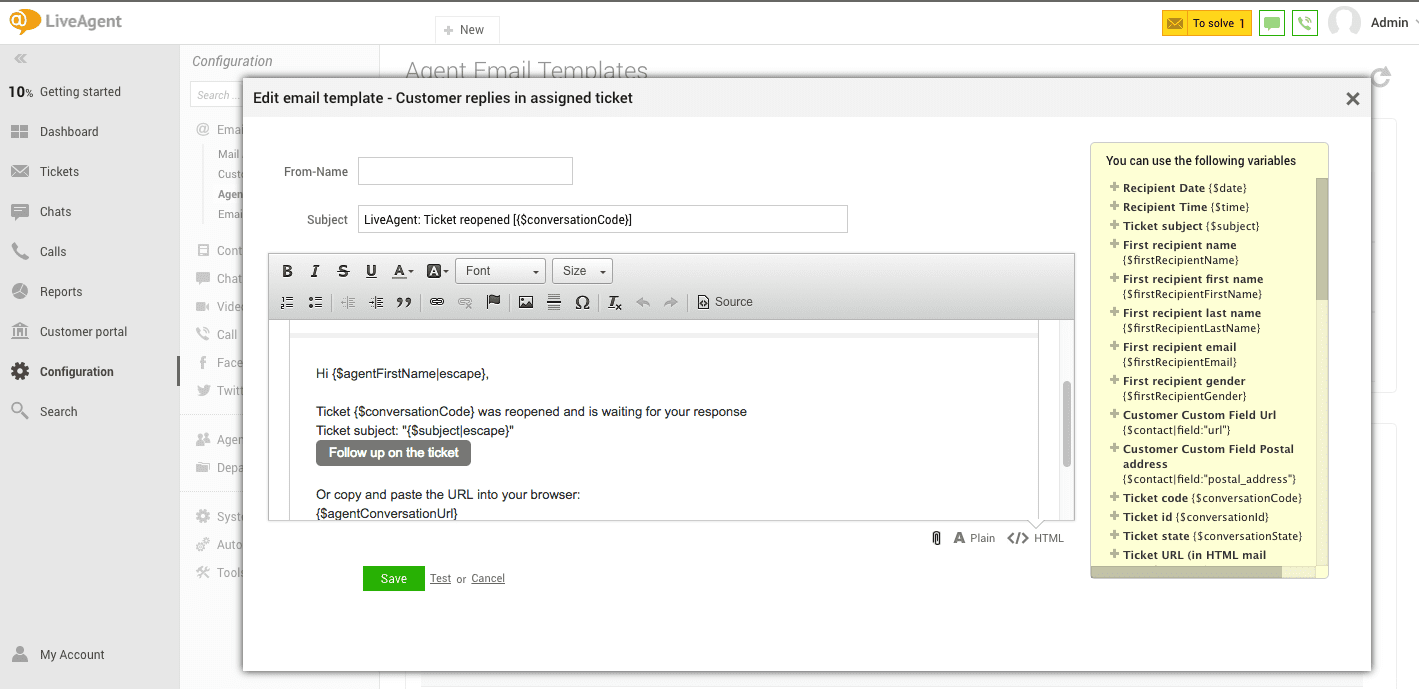Open the Reports section
The image size is (1419, 689).
pos(64,291)
